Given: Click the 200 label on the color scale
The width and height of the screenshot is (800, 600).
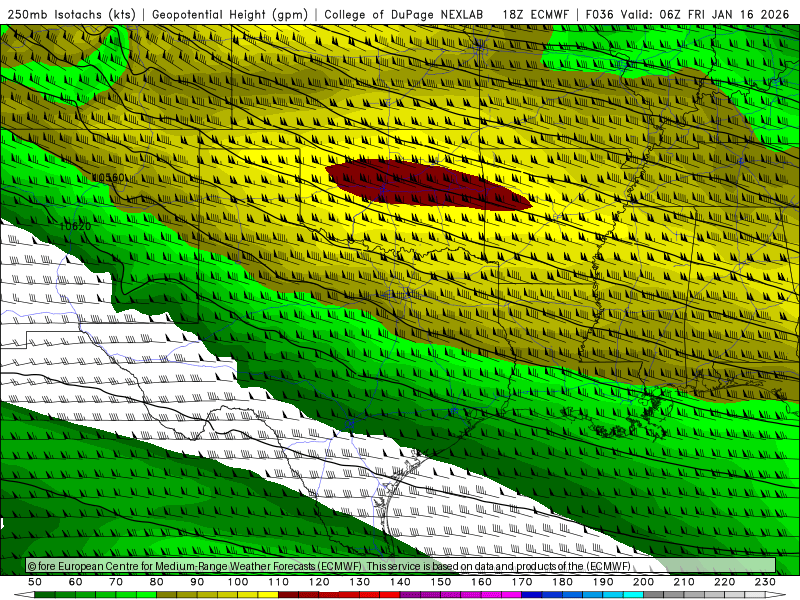Looking at the screenshot, I should [x=643, y=582].
